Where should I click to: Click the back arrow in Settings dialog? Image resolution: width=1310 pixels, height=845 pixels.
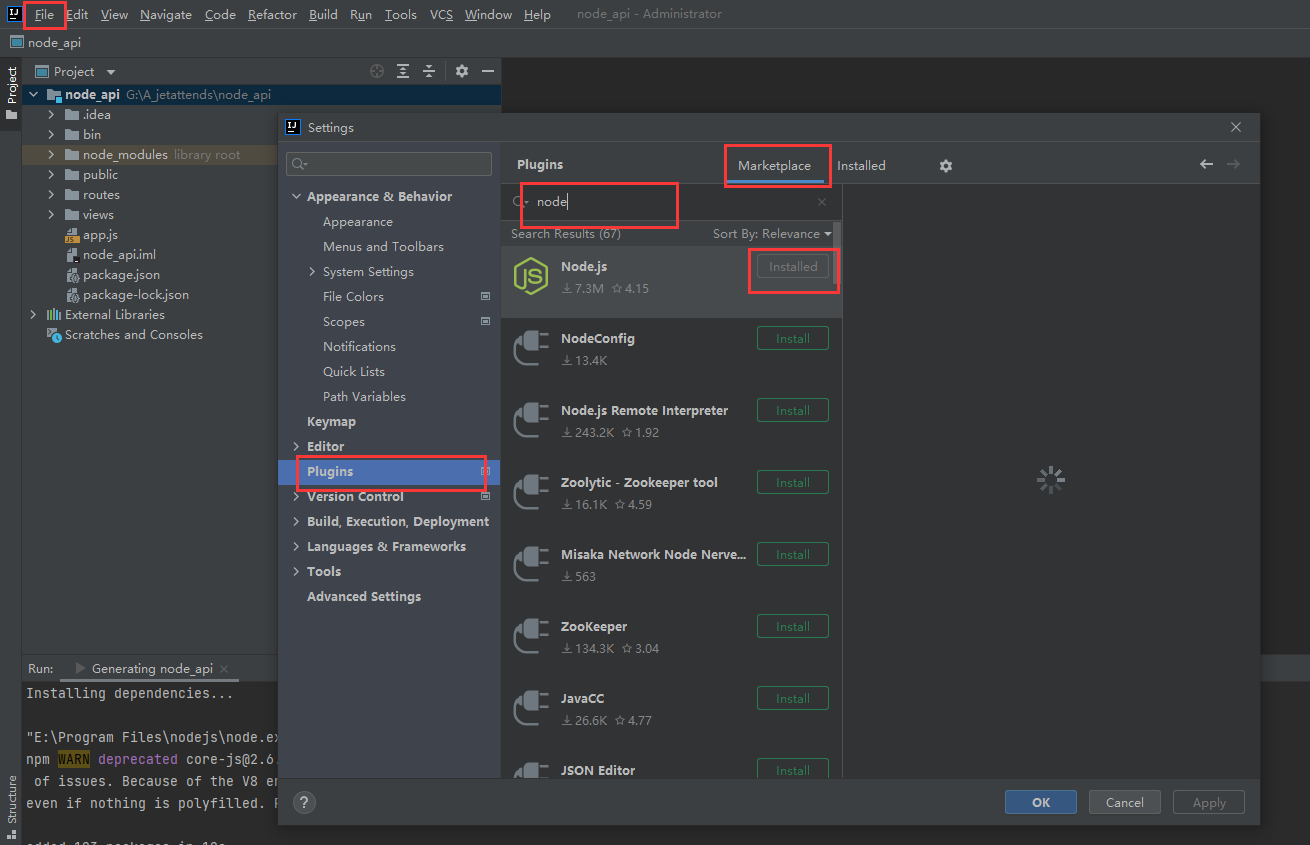point(1206,164)
